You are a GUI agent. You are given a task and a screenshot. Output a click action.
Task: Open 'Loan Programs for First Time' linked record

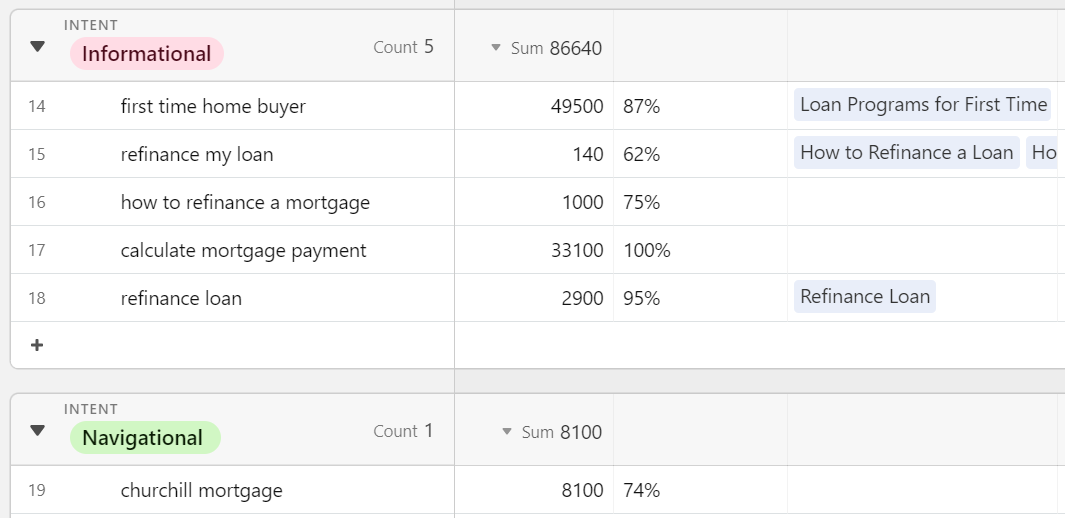(x=922, y=105)
